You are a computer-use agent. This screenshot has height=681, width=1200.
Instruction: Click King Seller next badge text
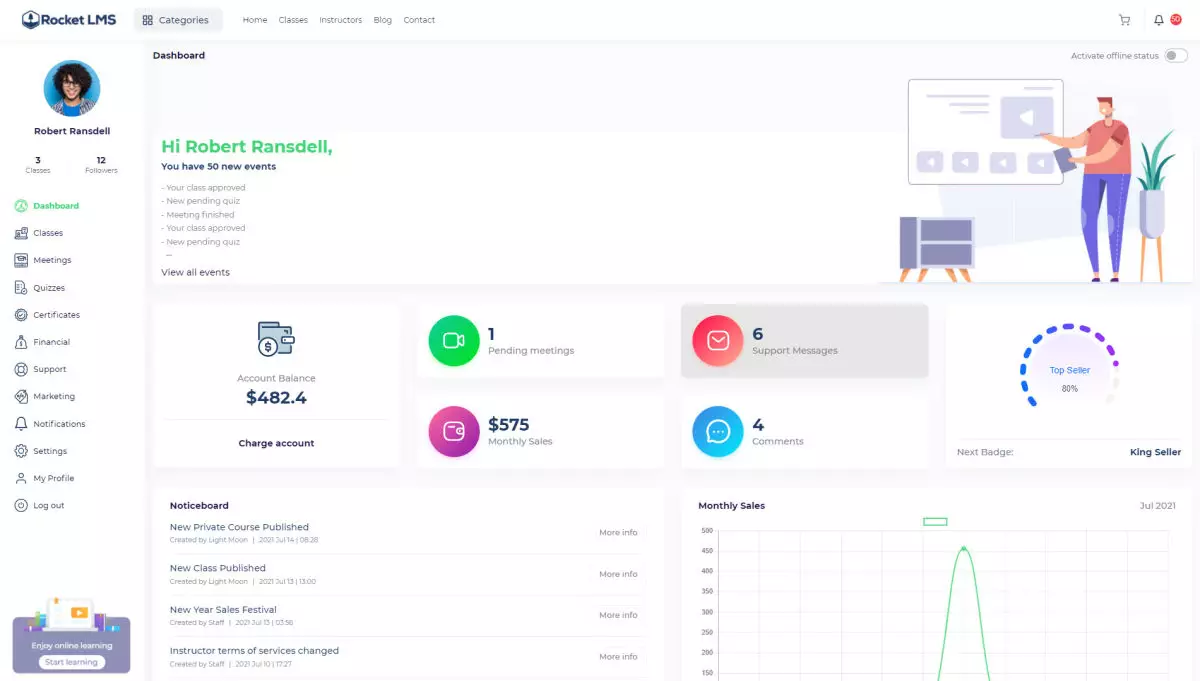(1155, 452)
